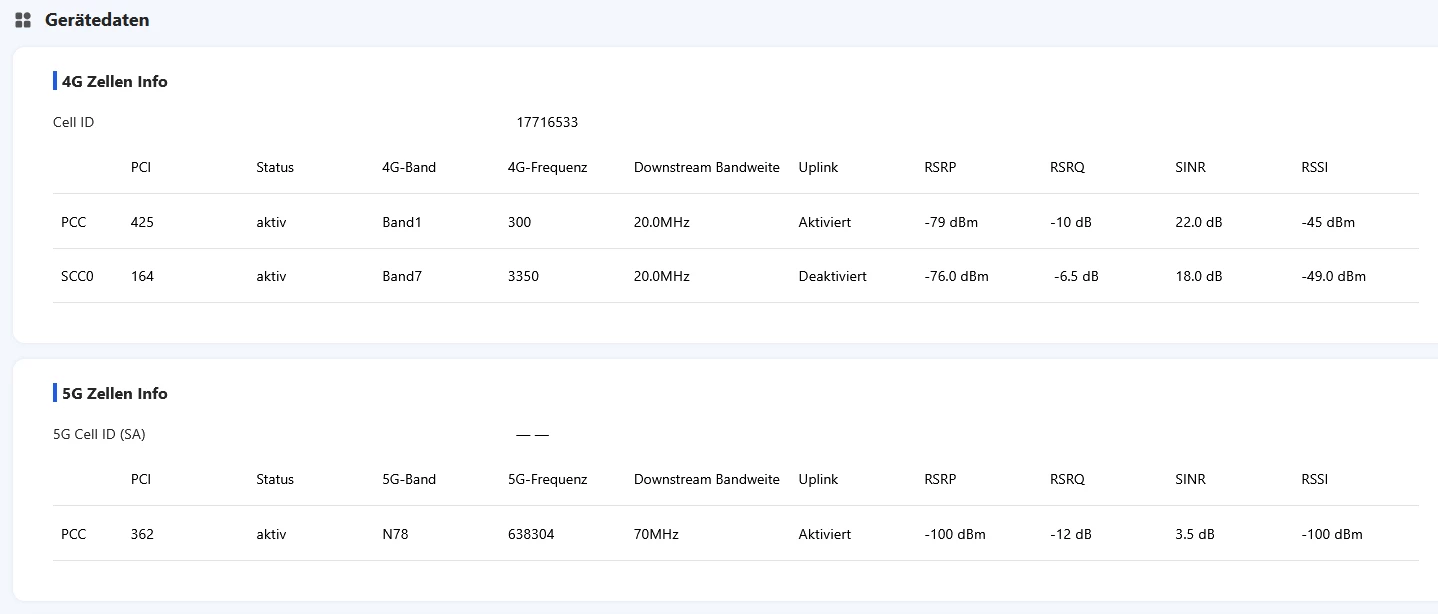Viewport: 1438px width, 614px height.
Task: Click the Band7 cell
Action: 402,277
